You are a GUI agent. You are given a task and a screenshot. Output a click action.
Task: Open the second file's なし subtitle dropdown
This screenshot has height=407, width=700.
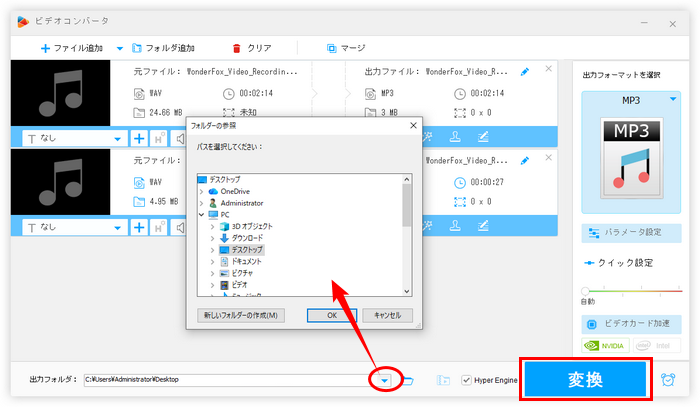[75, 228]
